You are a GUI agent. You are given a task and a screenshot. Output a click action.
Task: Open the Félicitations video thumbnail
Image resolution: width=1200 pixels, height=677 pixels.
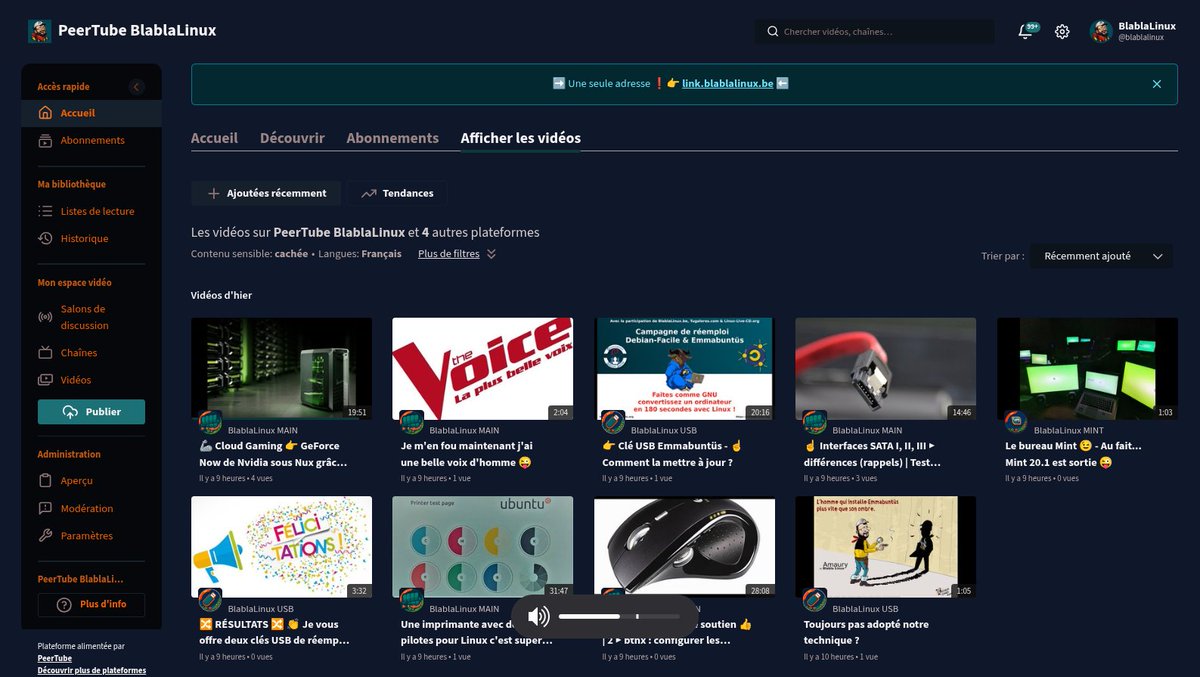281,547
